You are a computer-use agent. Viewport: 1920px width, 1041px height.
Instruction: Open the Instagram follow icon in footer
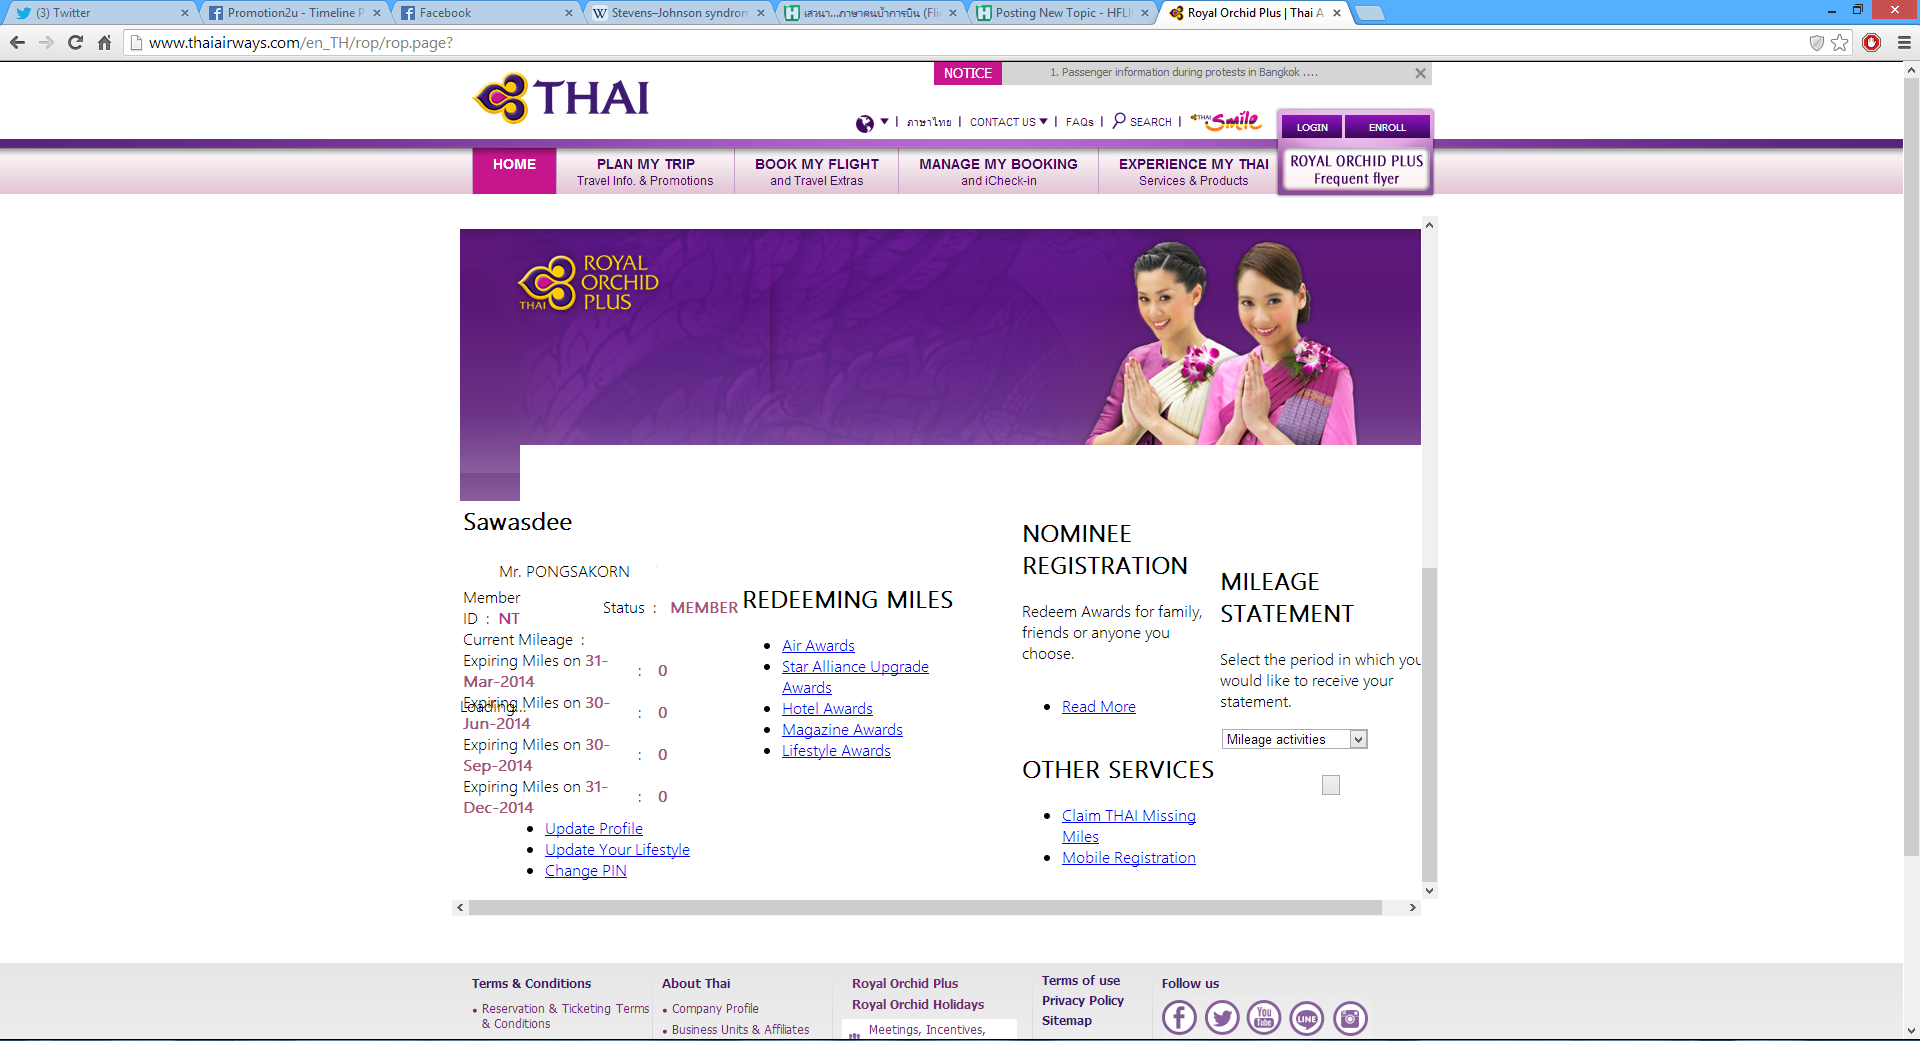[1350, 1018]
